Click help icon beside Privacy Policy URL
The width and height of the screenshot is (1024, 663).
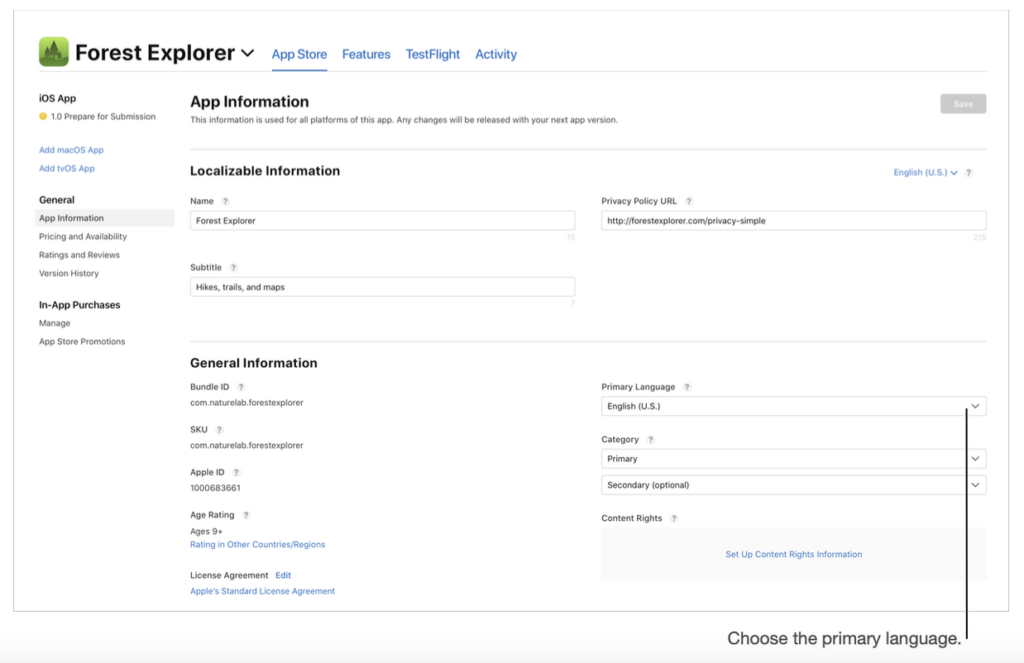tap(688, 201)
